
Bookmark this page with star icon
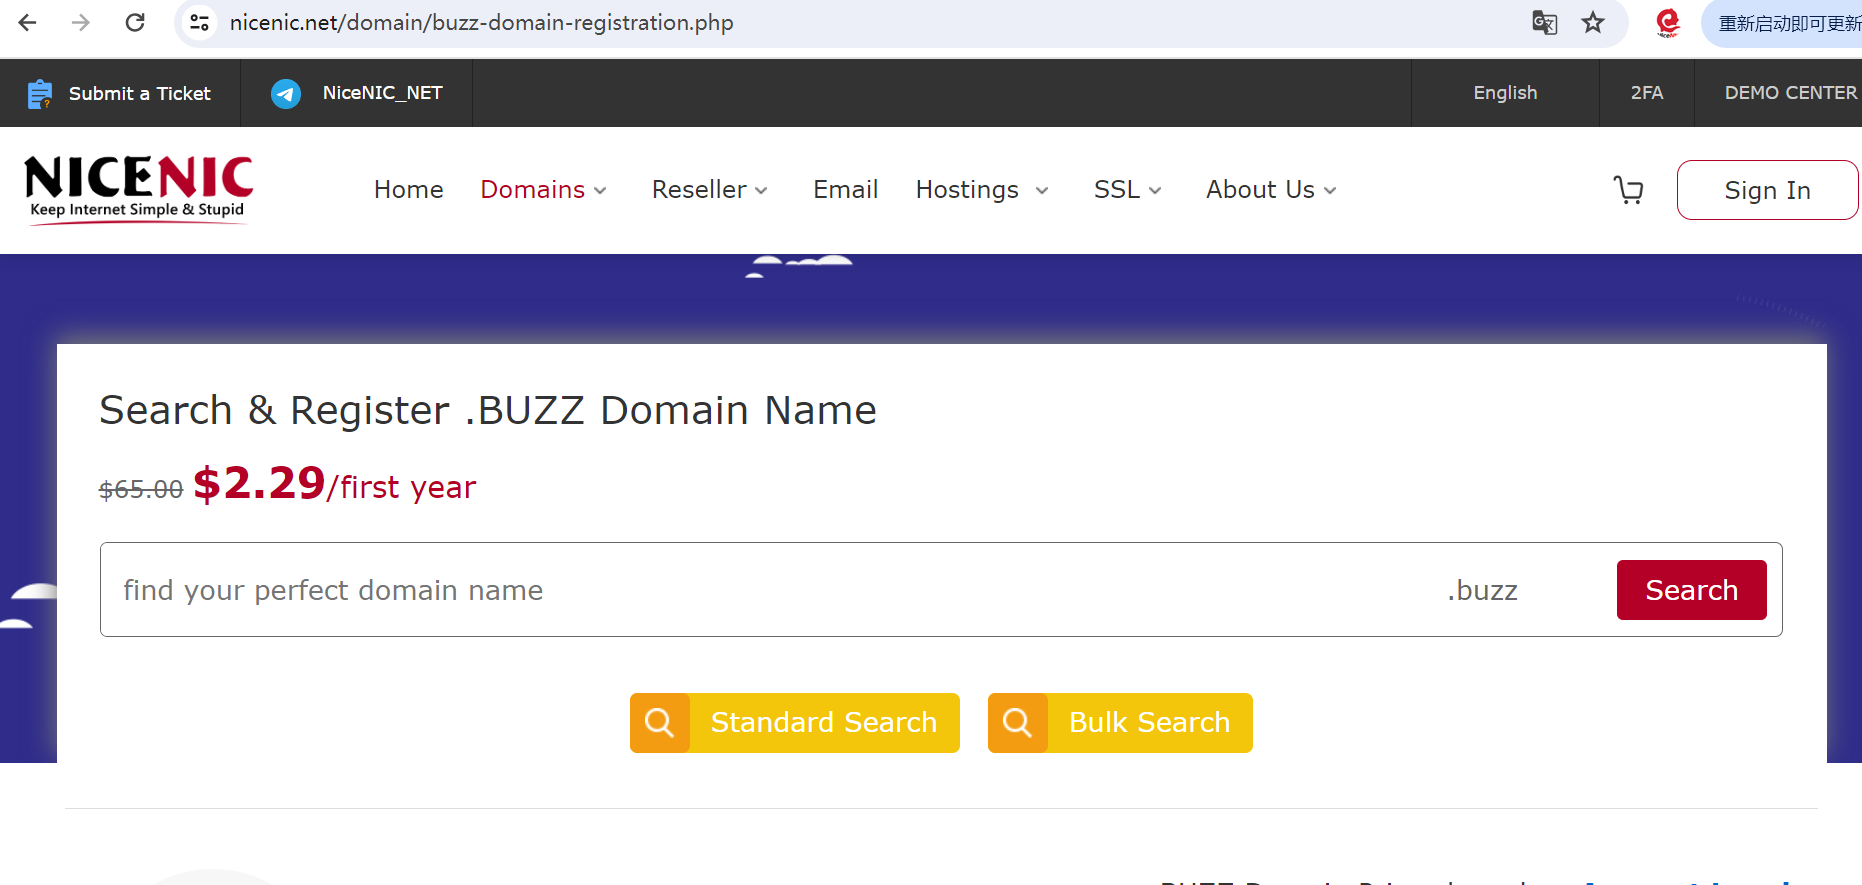click(1593, 22)
